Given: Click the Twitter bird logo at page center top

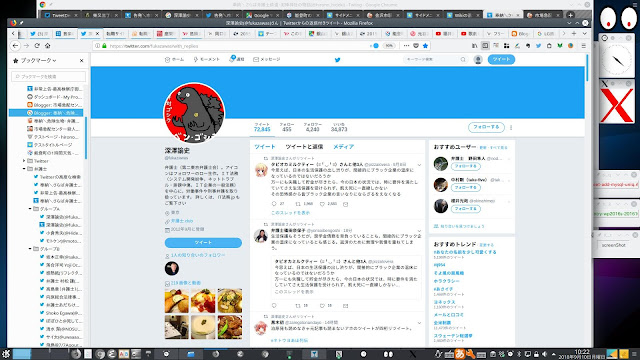Looking at the screenshot, I should point(338,60).
